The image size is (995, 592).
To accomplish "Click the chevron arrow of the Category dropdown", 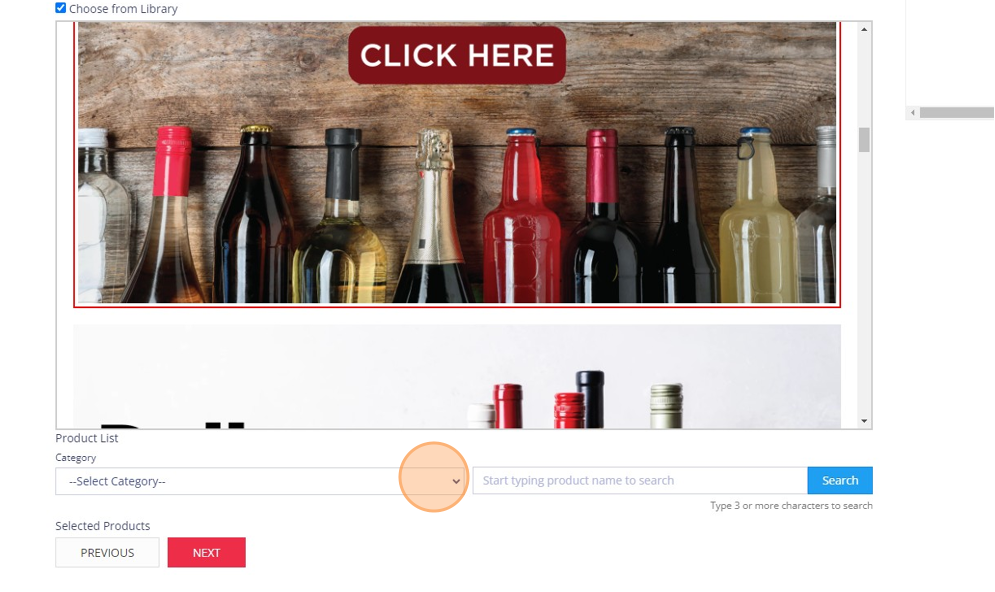I will pyautogui.click(x=456, y=481).
